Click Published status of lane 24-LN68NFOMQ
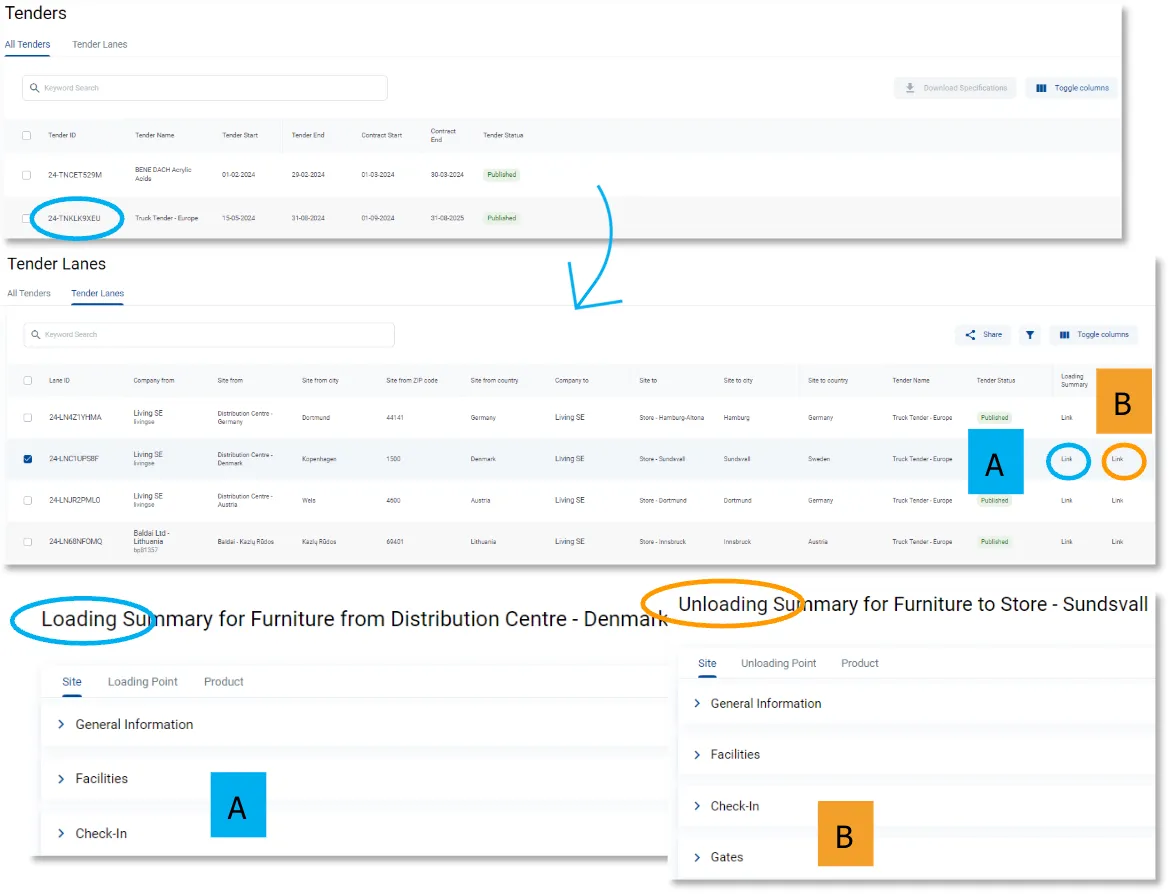Viewport: 1169px width, 894px height. (x=995, y=542)
